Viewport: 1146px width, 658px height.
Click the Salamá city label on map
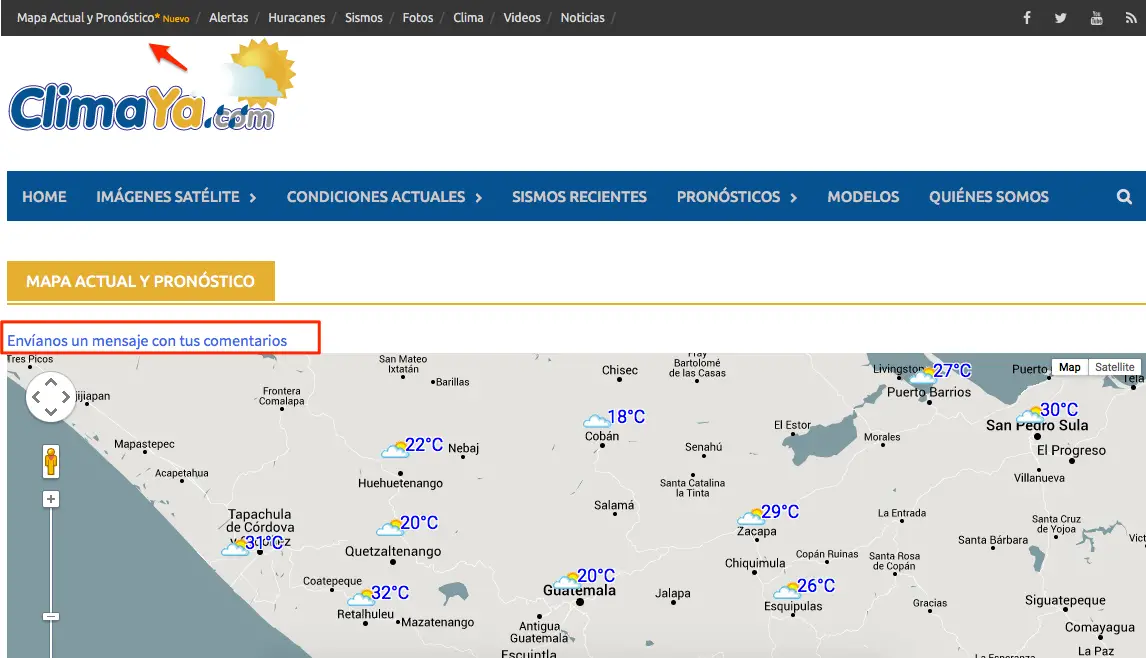614,505
